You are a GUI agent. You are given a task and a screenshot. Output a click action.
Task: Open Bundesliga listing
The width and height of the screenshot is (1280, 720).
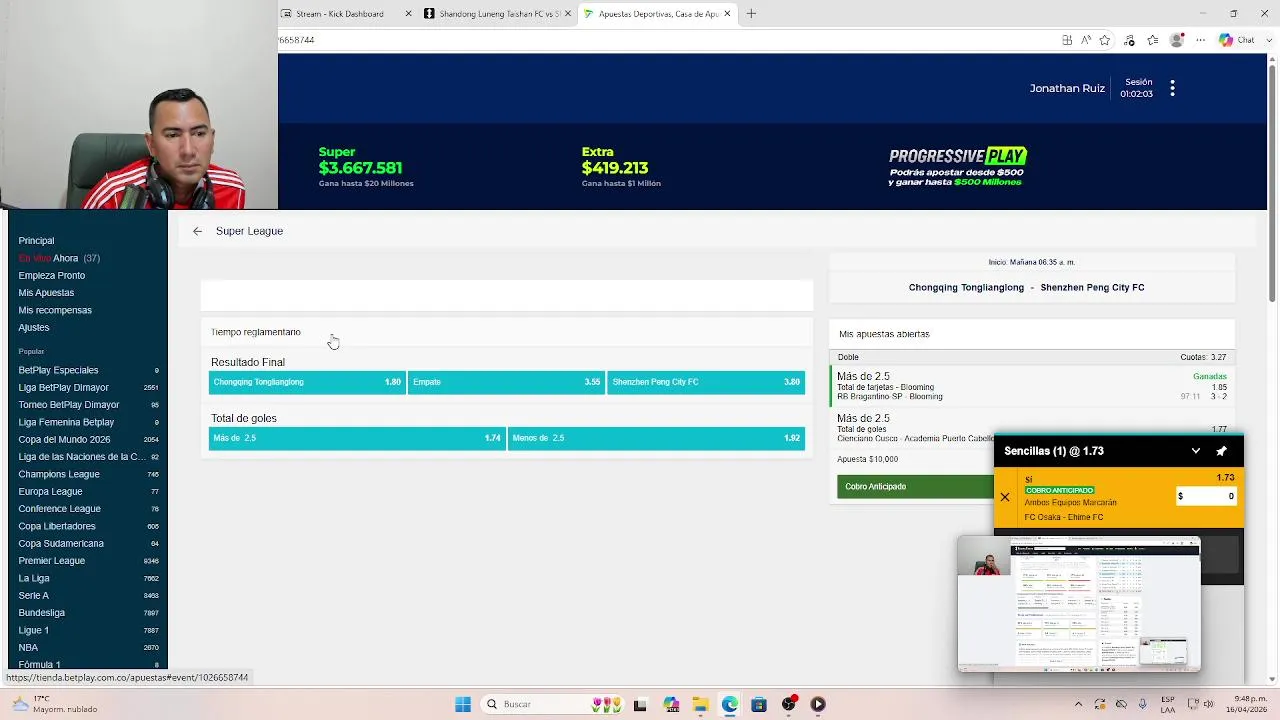[88, 613]
